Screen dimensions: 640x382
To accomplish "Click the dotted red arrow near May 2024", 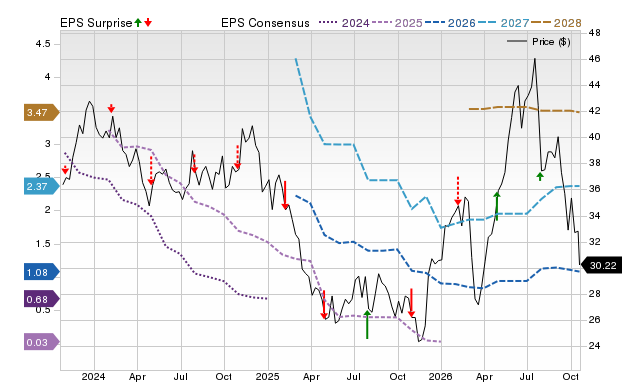I will (151, 170).
